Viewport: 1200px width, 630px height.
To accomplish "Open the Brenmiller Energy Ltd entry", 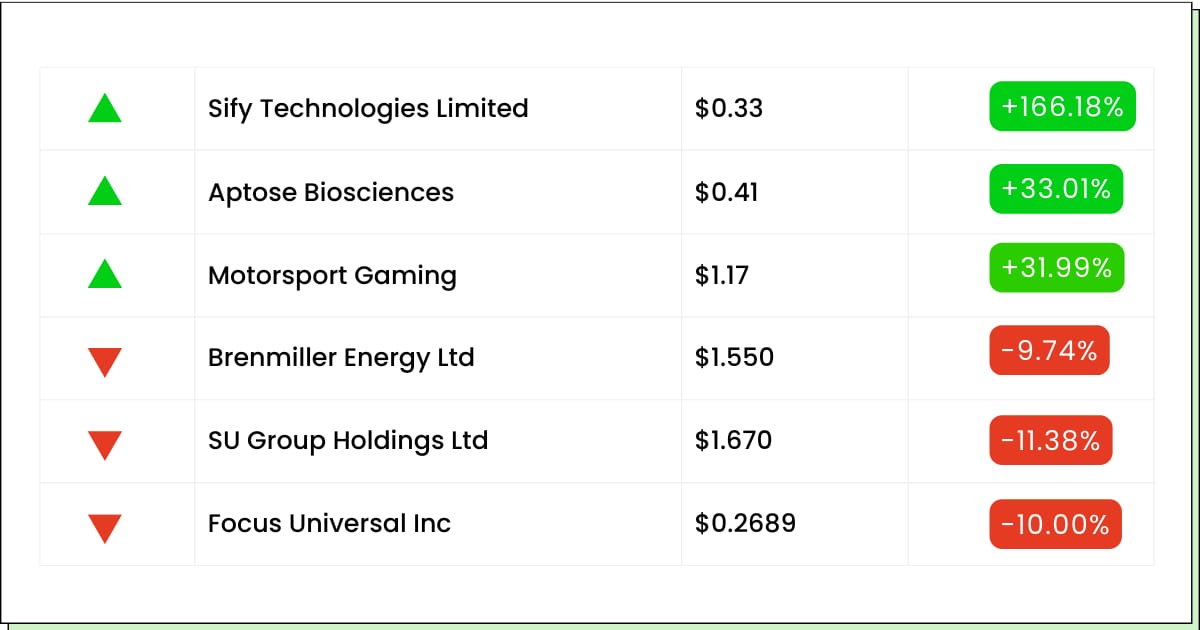I will (x=341, y=357).
